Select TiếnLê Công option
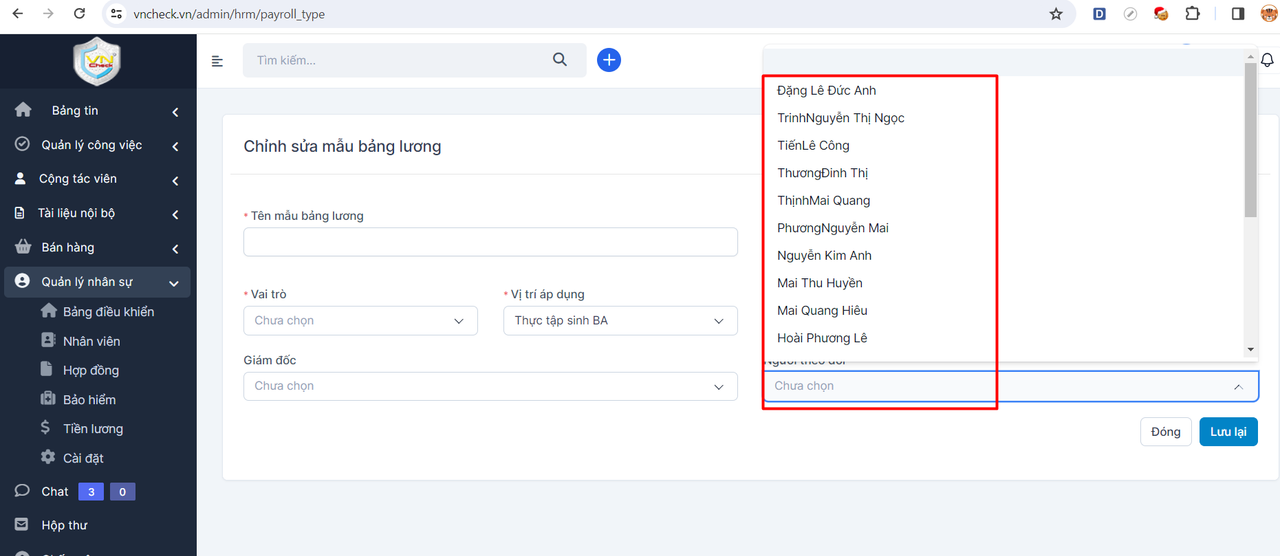This screenshot has width=1280, height=556. [x=1003, y=146]
